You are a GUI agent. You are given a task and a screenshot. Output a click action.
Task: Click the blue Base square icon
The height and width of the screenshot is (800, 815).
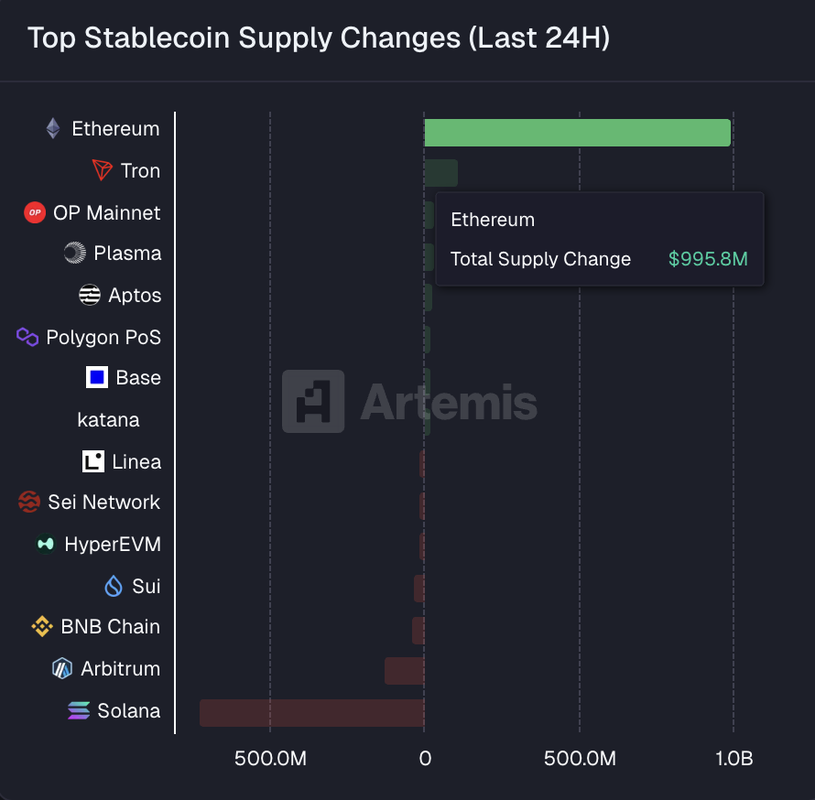97,378
